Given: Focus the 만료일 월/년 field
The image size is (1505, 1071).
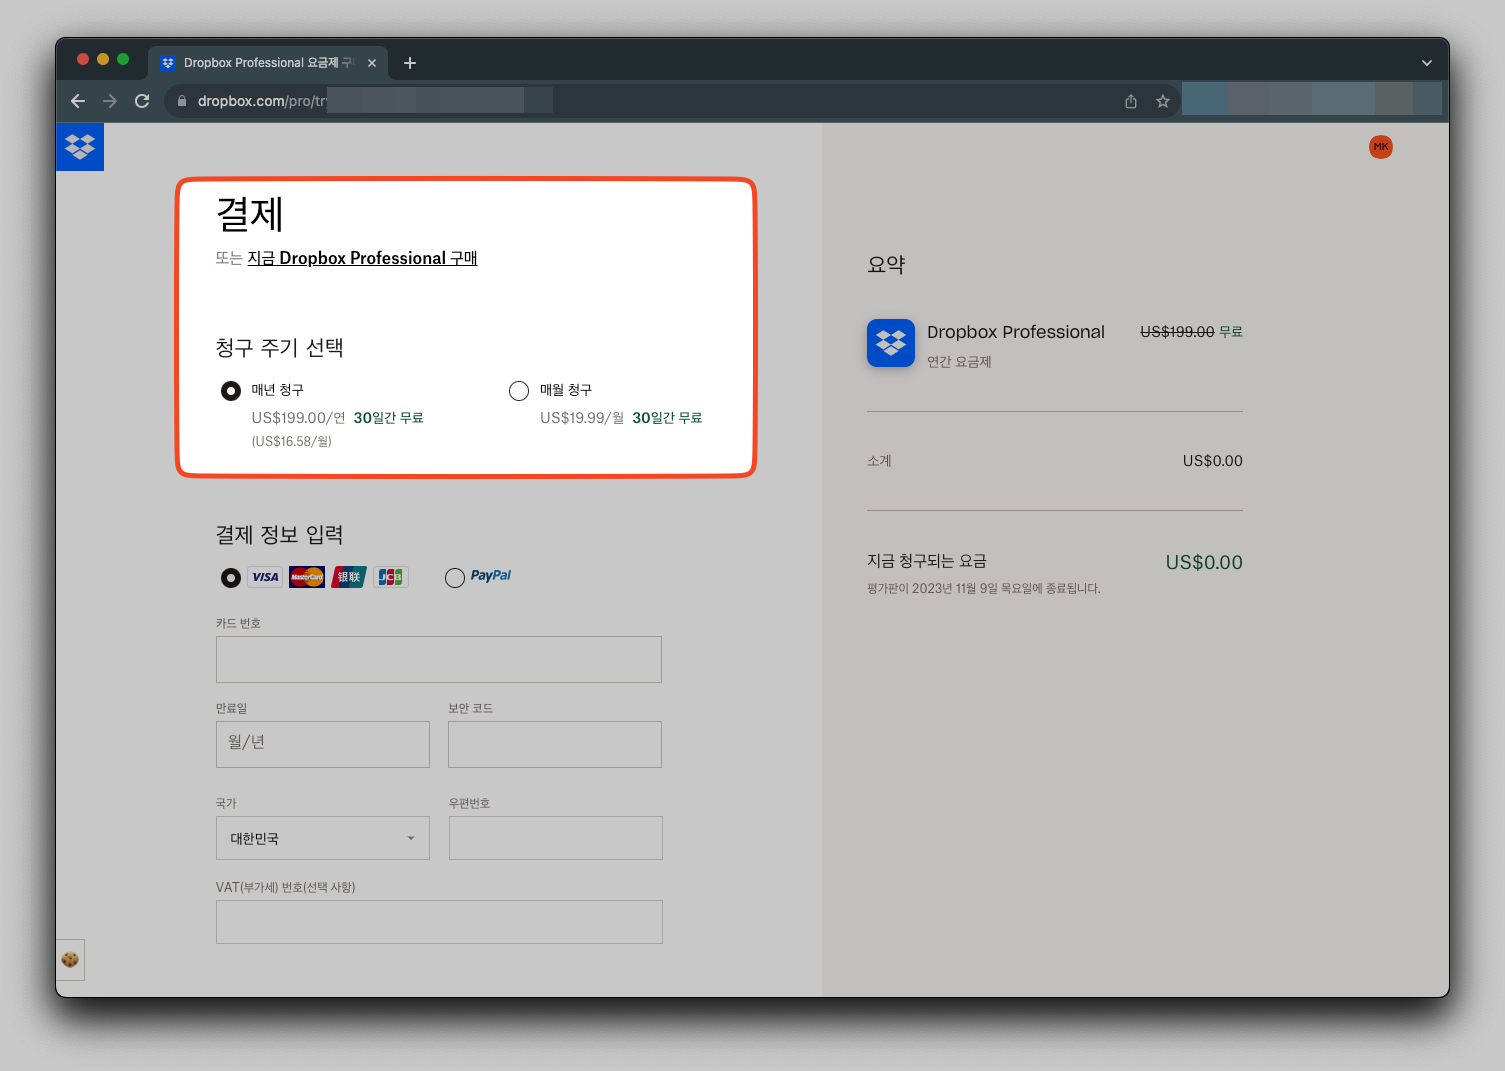Looking at the screenshot, I should click(x=323, y=745).
